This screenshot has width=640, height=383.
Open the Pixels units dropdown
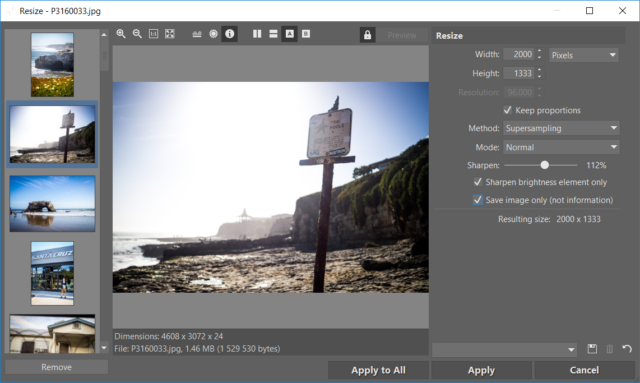pos(584,55)
